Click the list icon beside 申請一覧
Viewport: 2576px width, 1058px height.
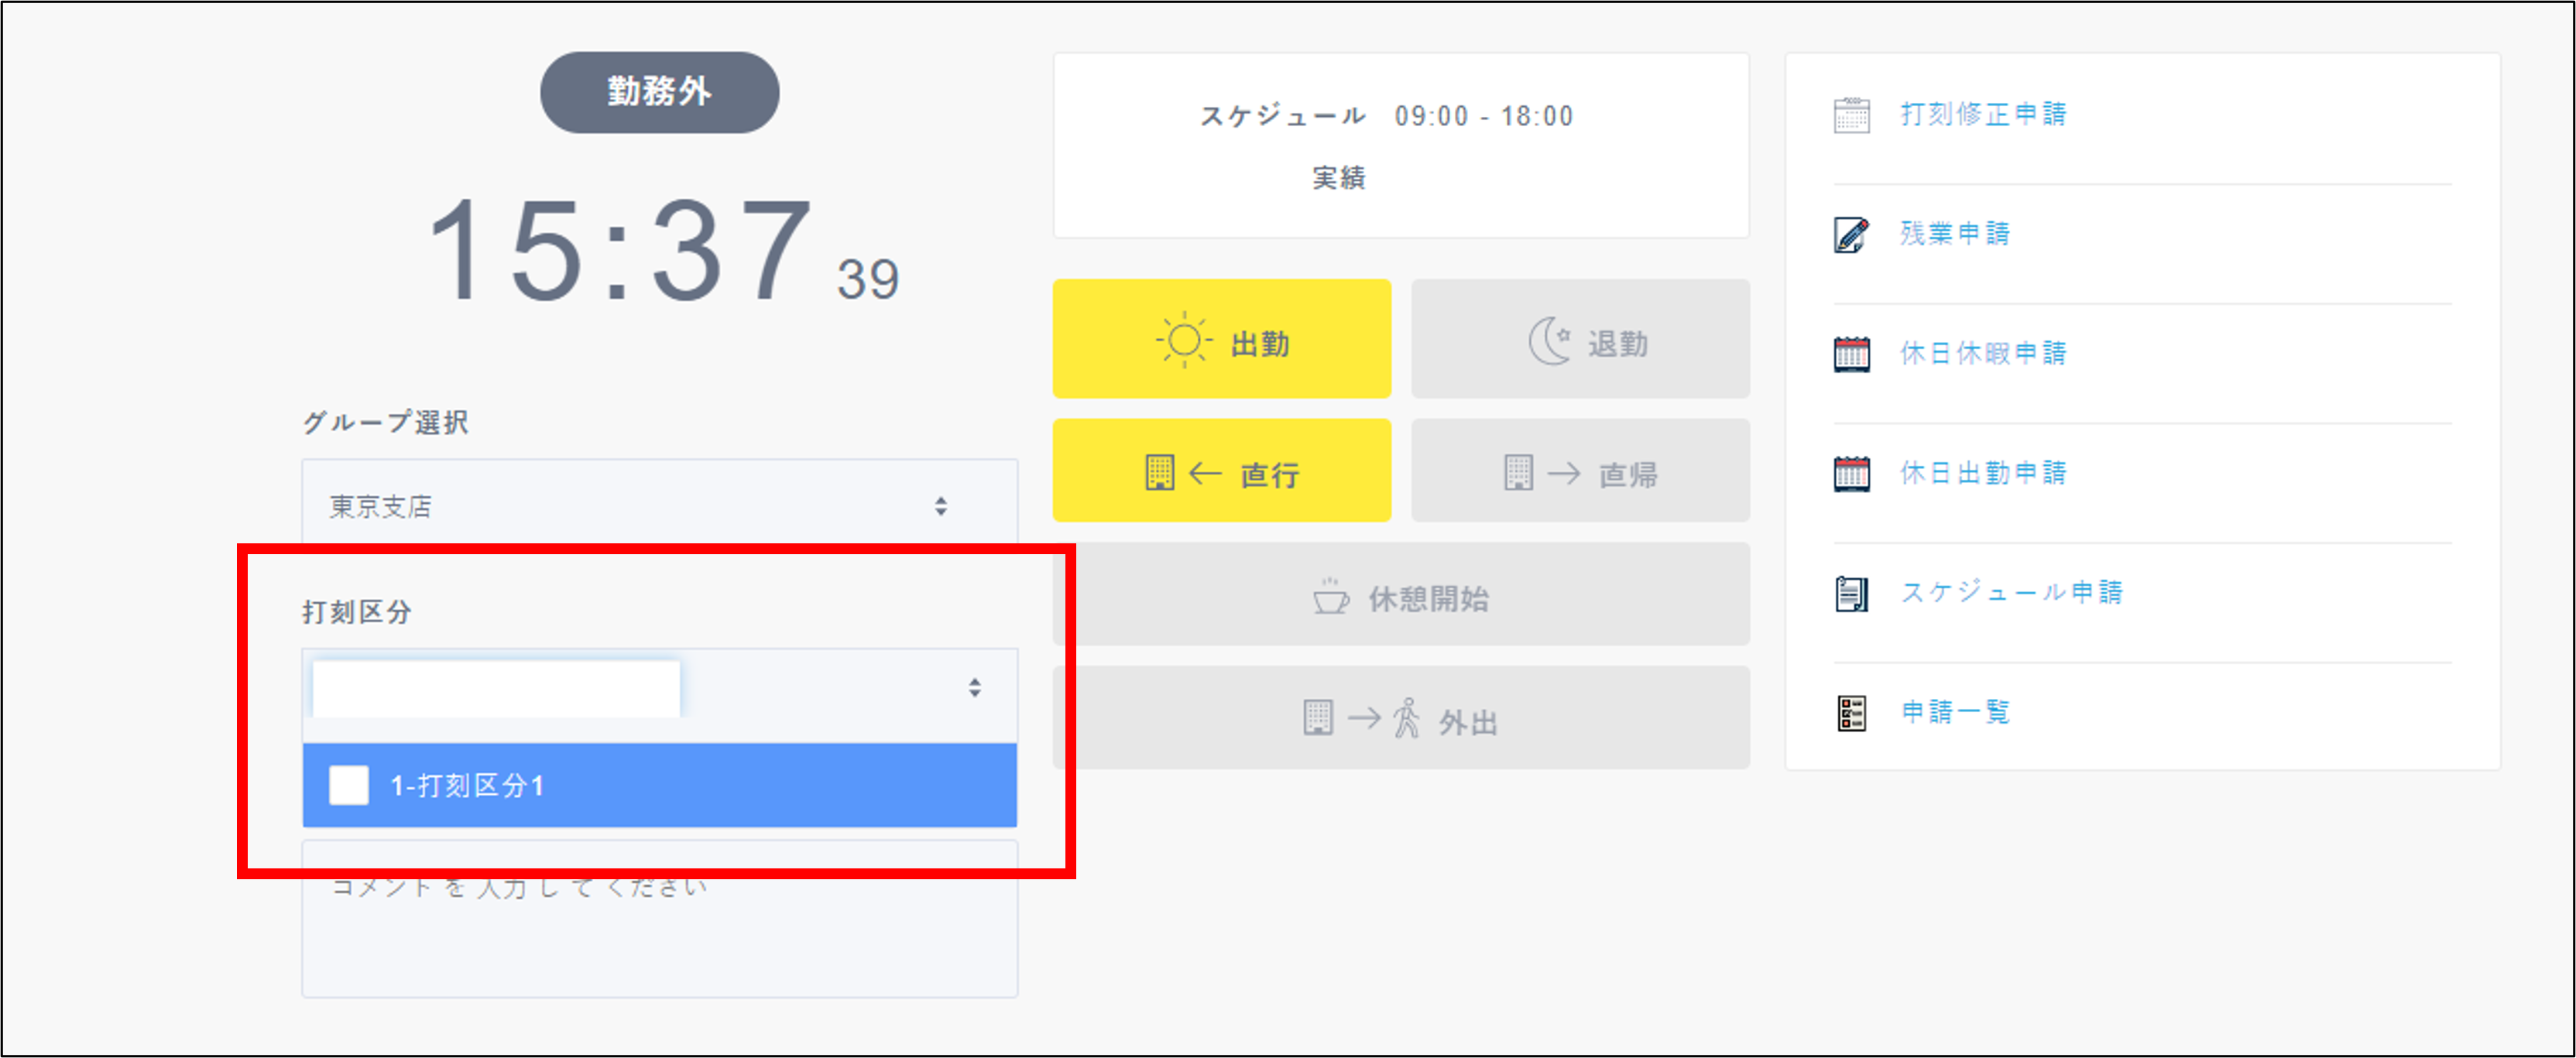(x=1852, y=712)
